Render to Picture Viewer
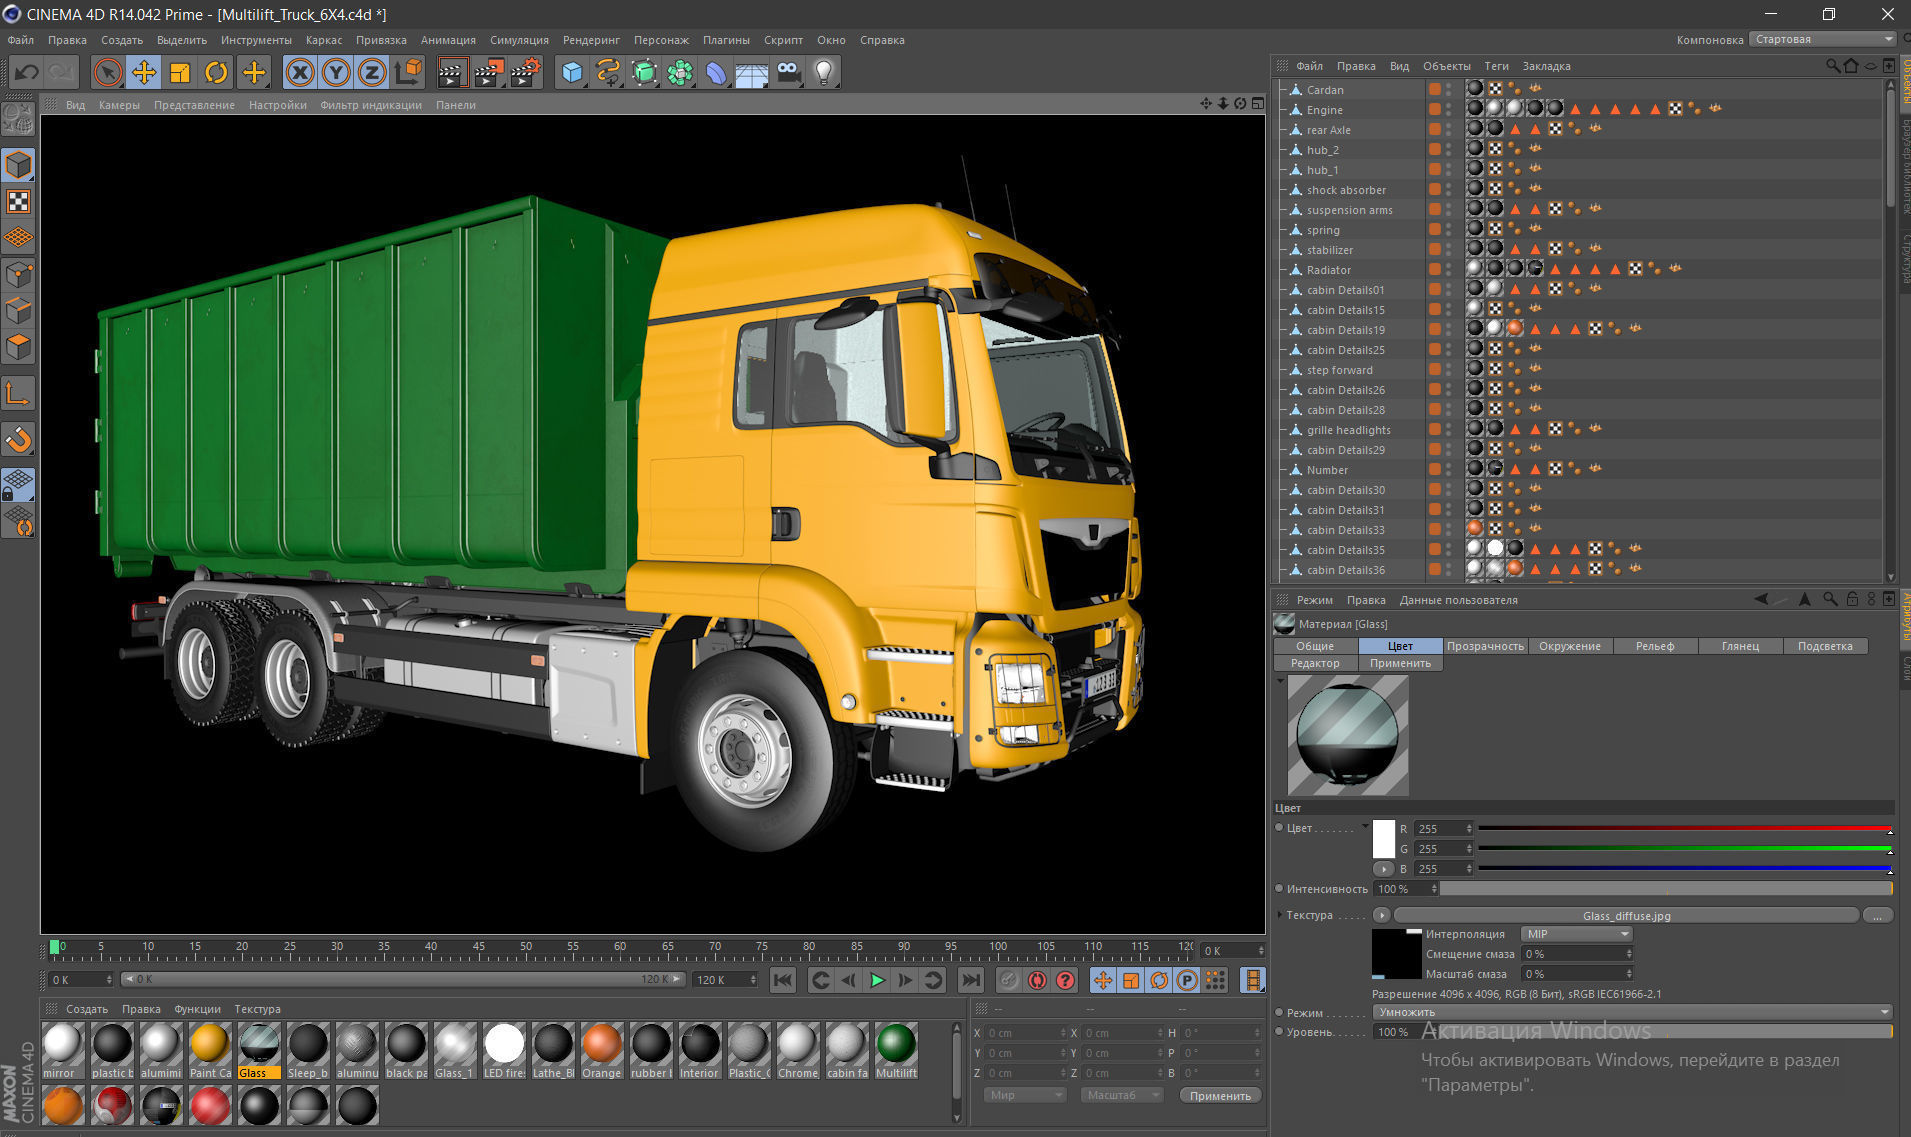 pyautogui.click(x=489, y=73)
